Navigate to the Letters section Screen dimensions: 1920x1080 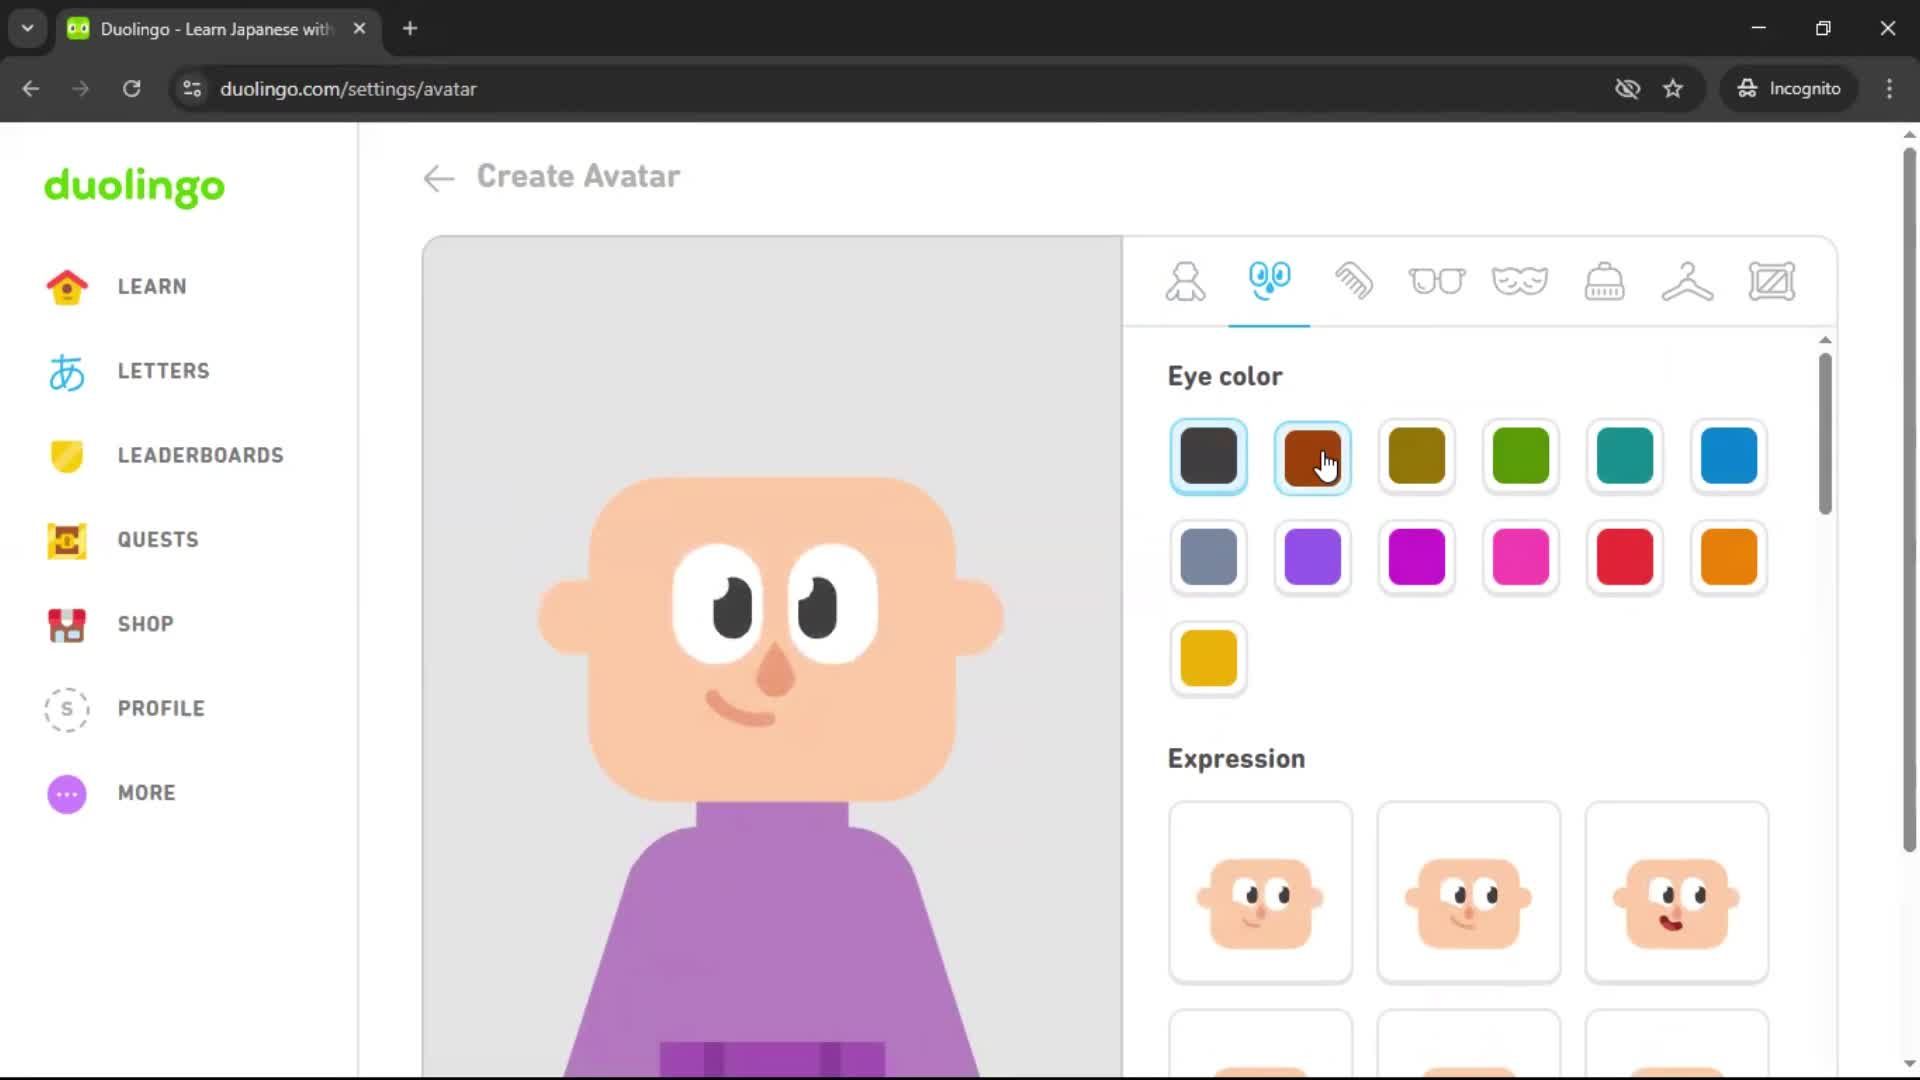(163, 371)
